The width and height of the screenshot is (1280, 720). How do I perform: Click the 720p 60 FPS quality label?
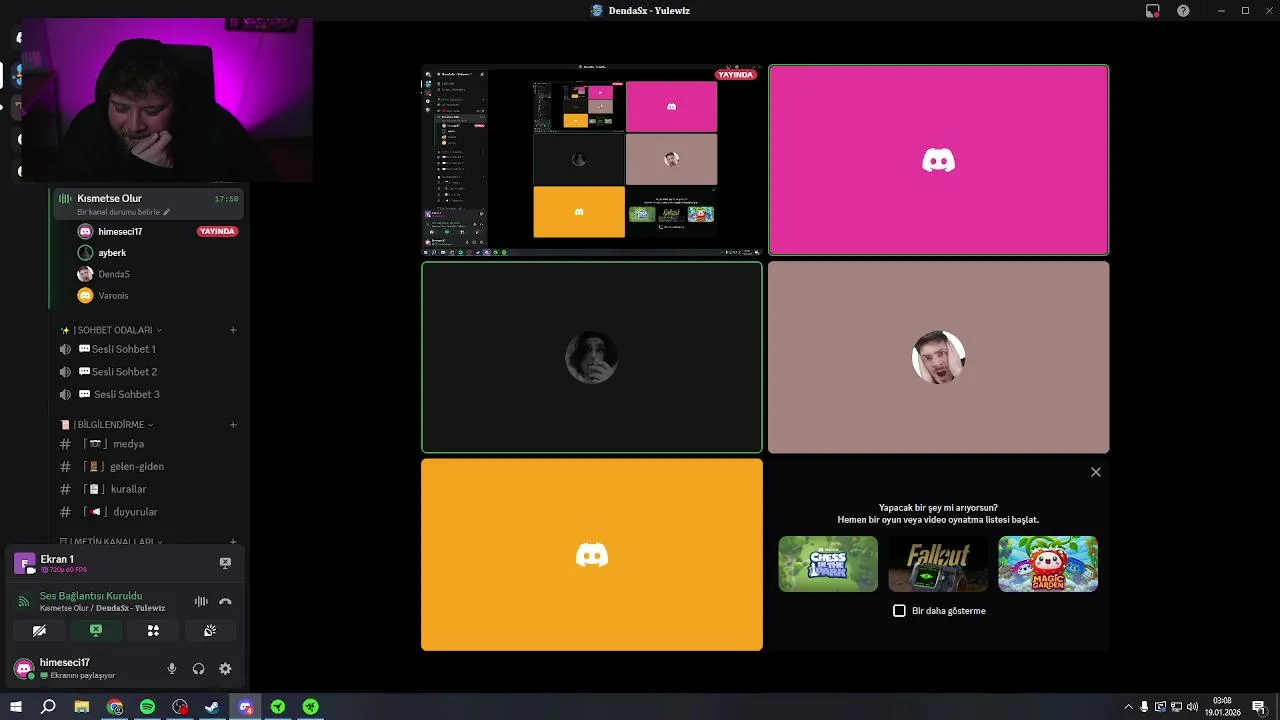(63, 570)
